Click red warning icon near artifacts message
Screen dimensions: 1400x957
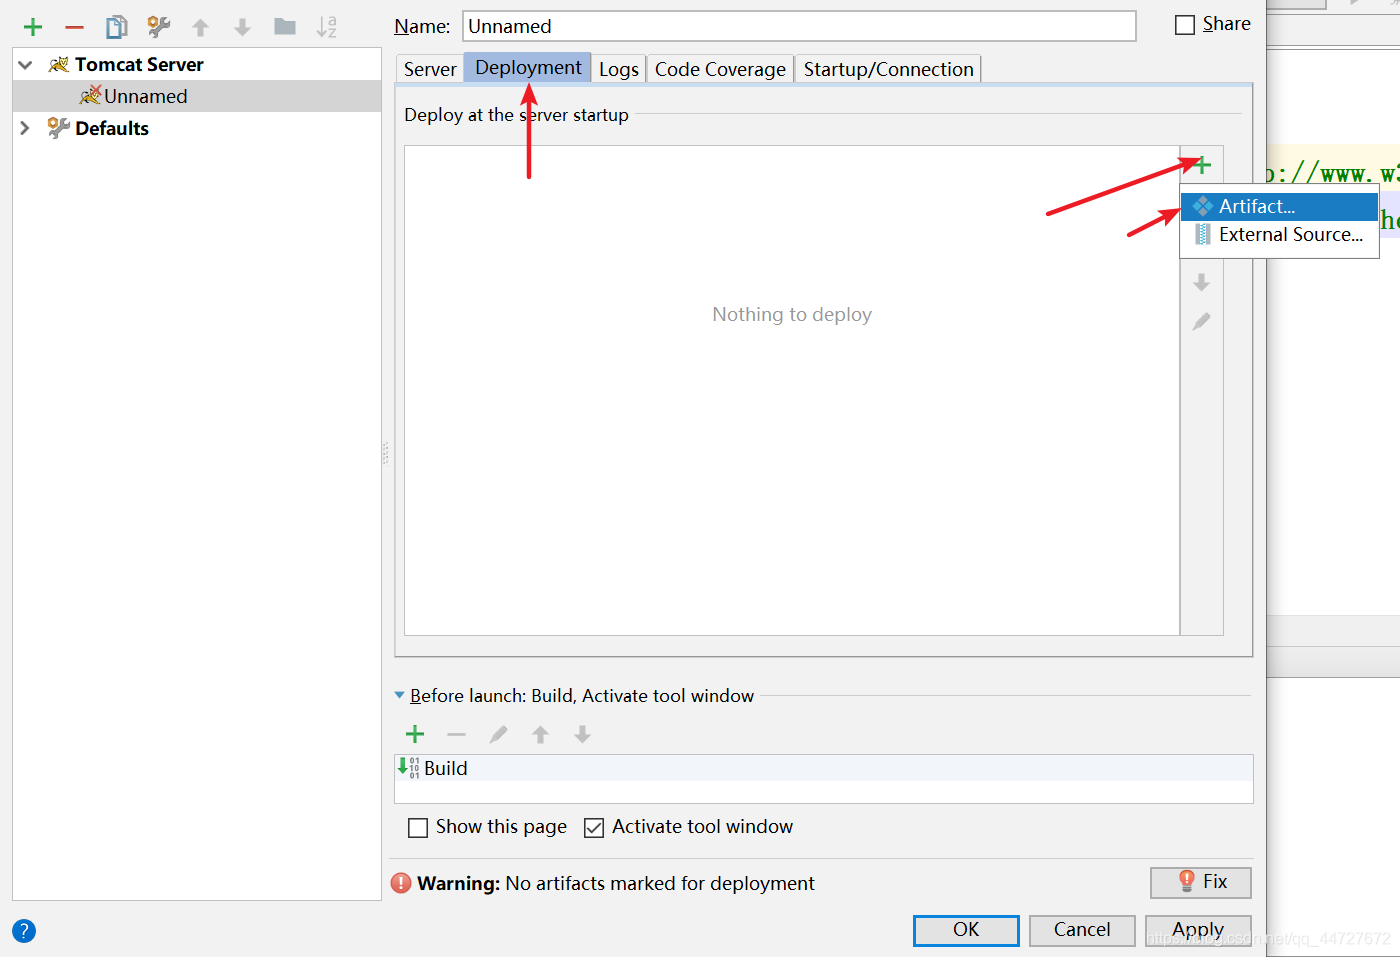(x=401, y=883)
